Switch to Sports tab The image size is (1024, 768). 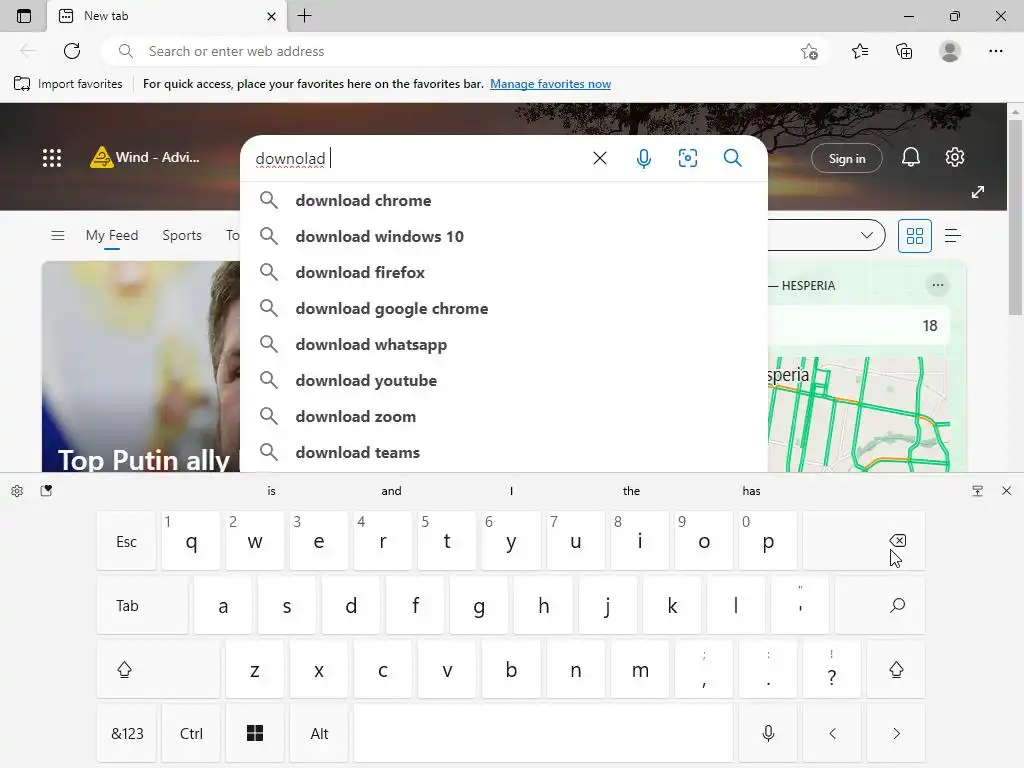click(182, 235)
